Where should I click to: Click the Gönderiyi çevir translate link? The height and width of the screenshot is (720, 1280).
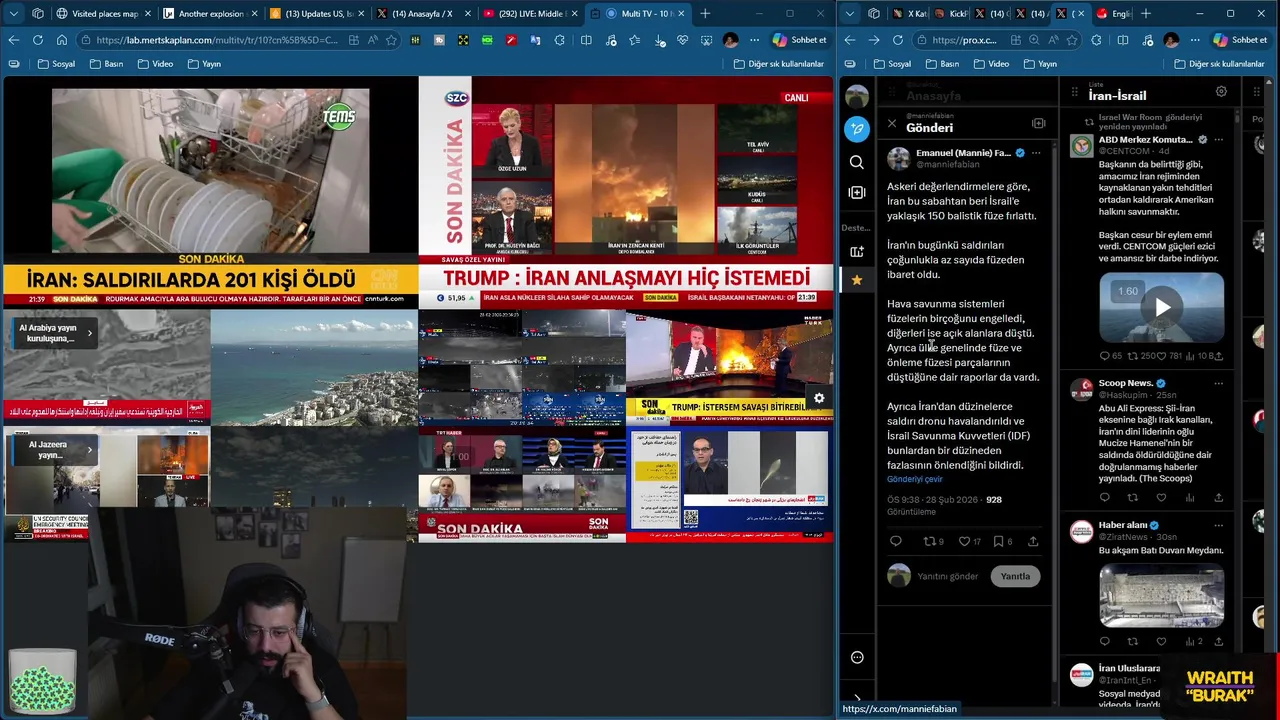pos(915,479)
